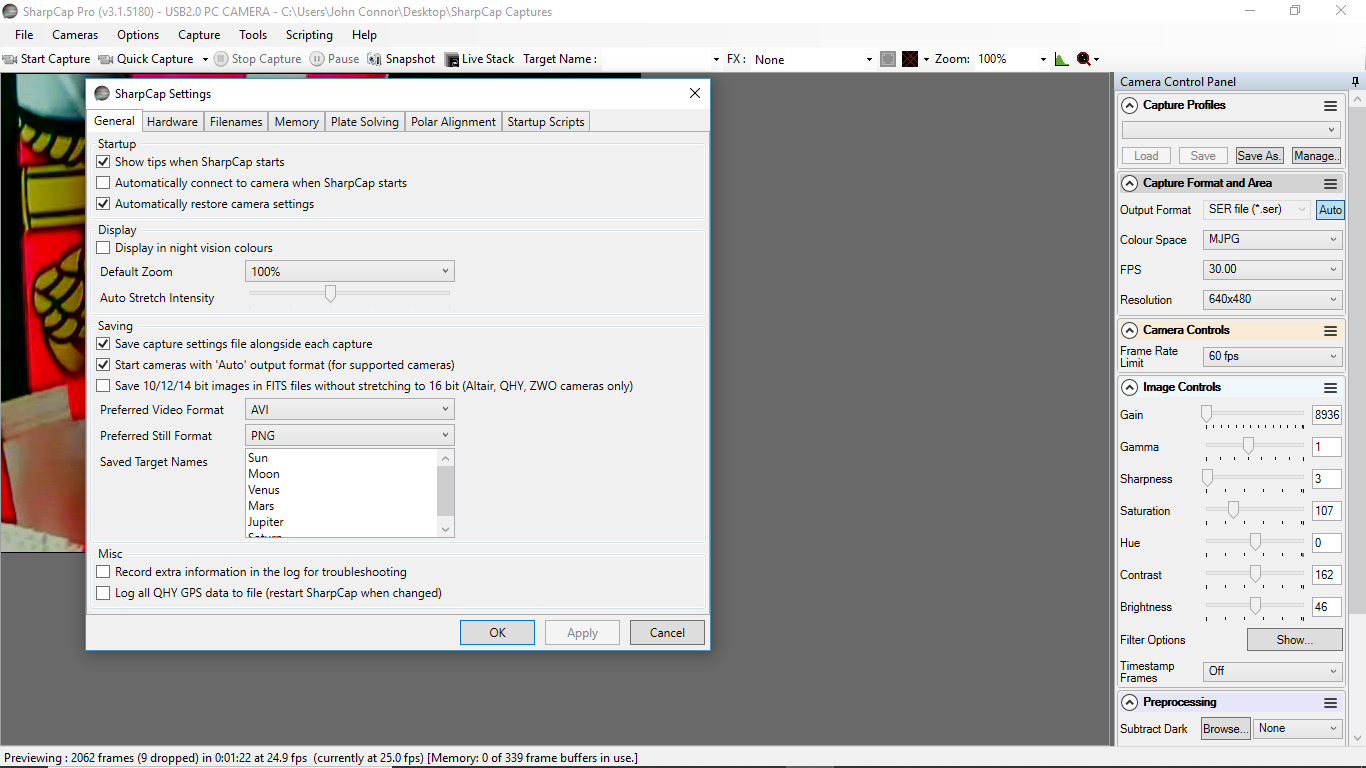Viewport: 1366px width, 768px height.
Task: Toggle Automatically restore camera settings
Action: 103,204
